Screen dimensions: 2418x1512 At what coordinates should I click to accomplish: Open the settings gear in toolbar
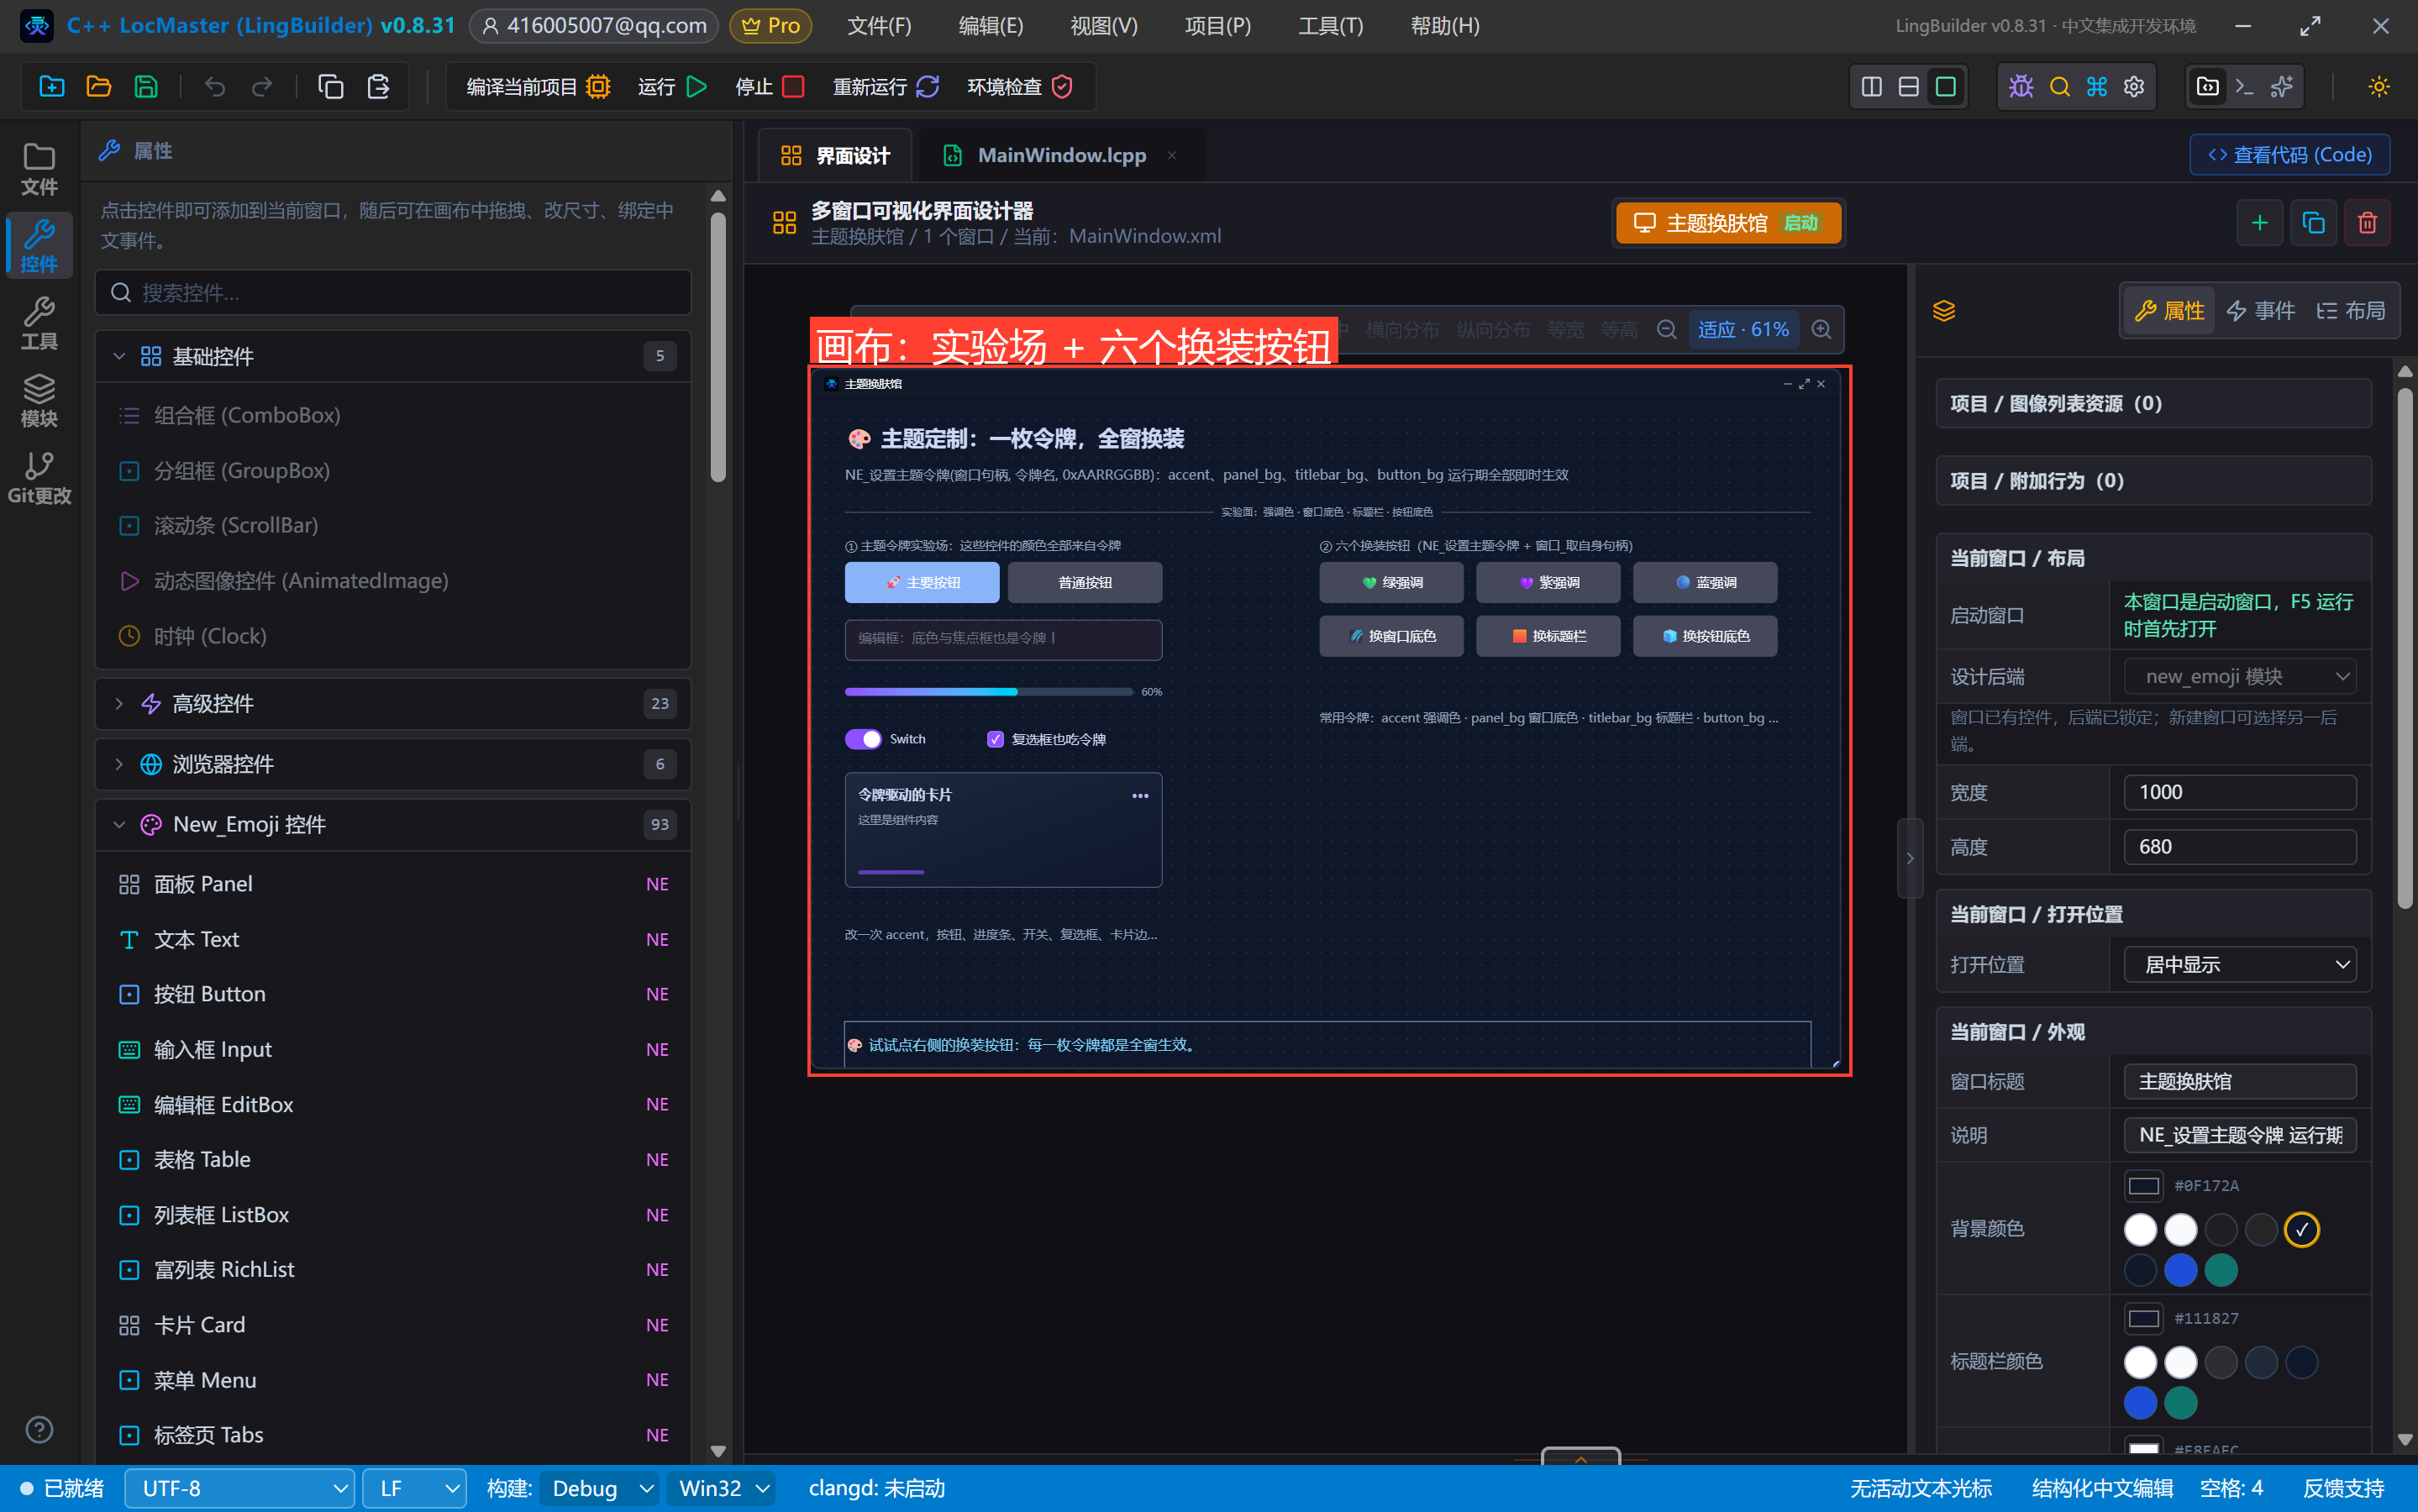(2134, 87)
